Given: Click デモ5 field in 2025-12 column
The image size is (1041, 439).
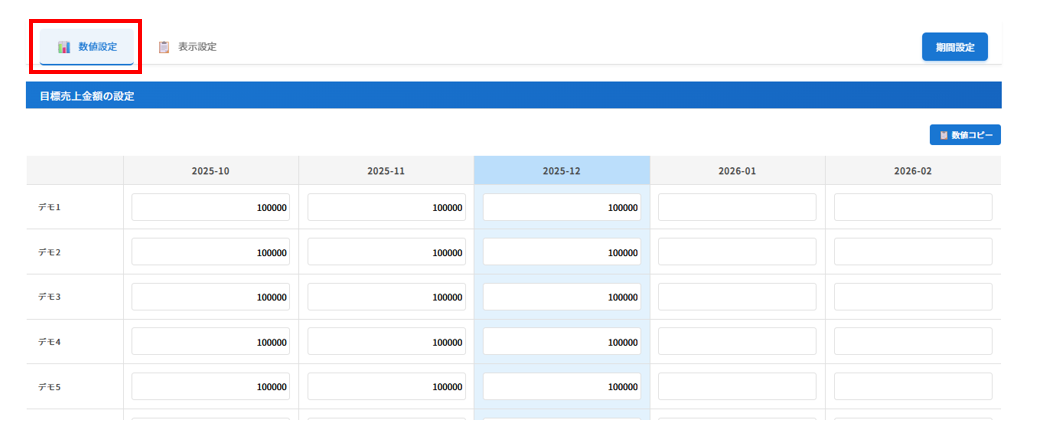Looking at the screenshot, I should tap(561, 387).
